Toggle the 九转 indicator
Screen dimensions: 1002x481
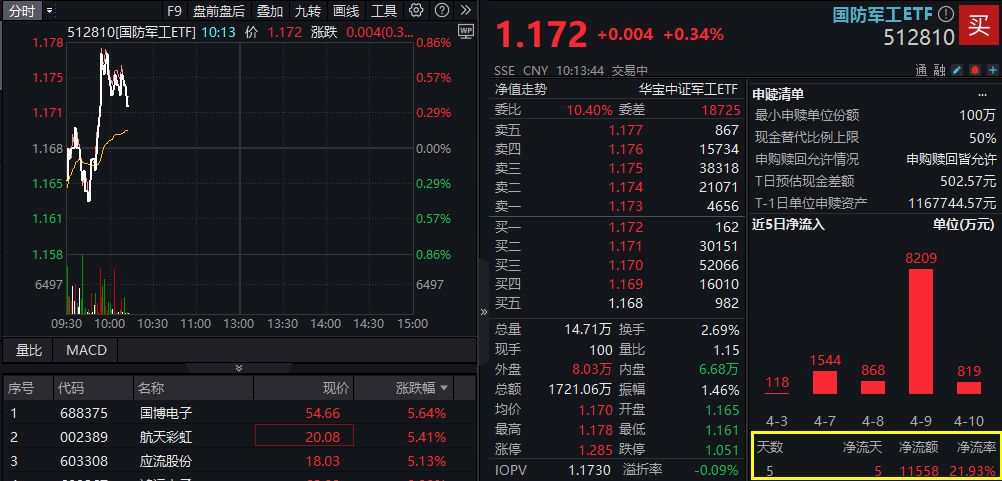coord(308,10)
